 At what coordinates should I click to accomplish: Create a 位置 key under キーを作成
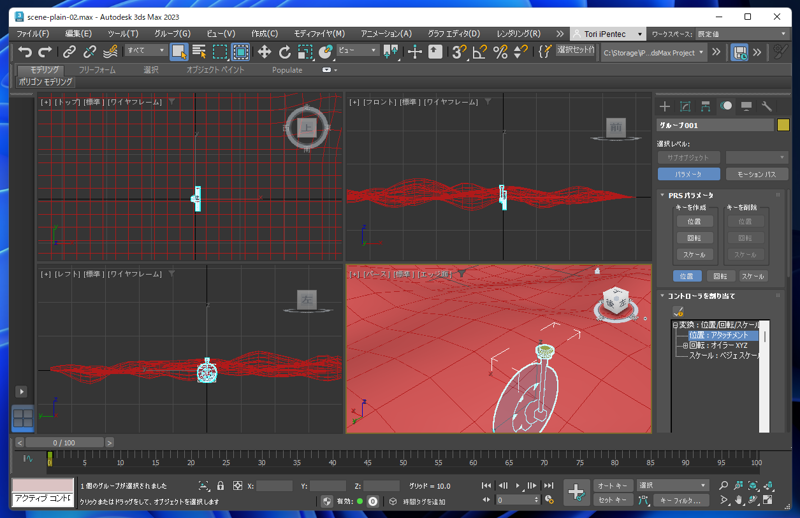click(694, 221)
